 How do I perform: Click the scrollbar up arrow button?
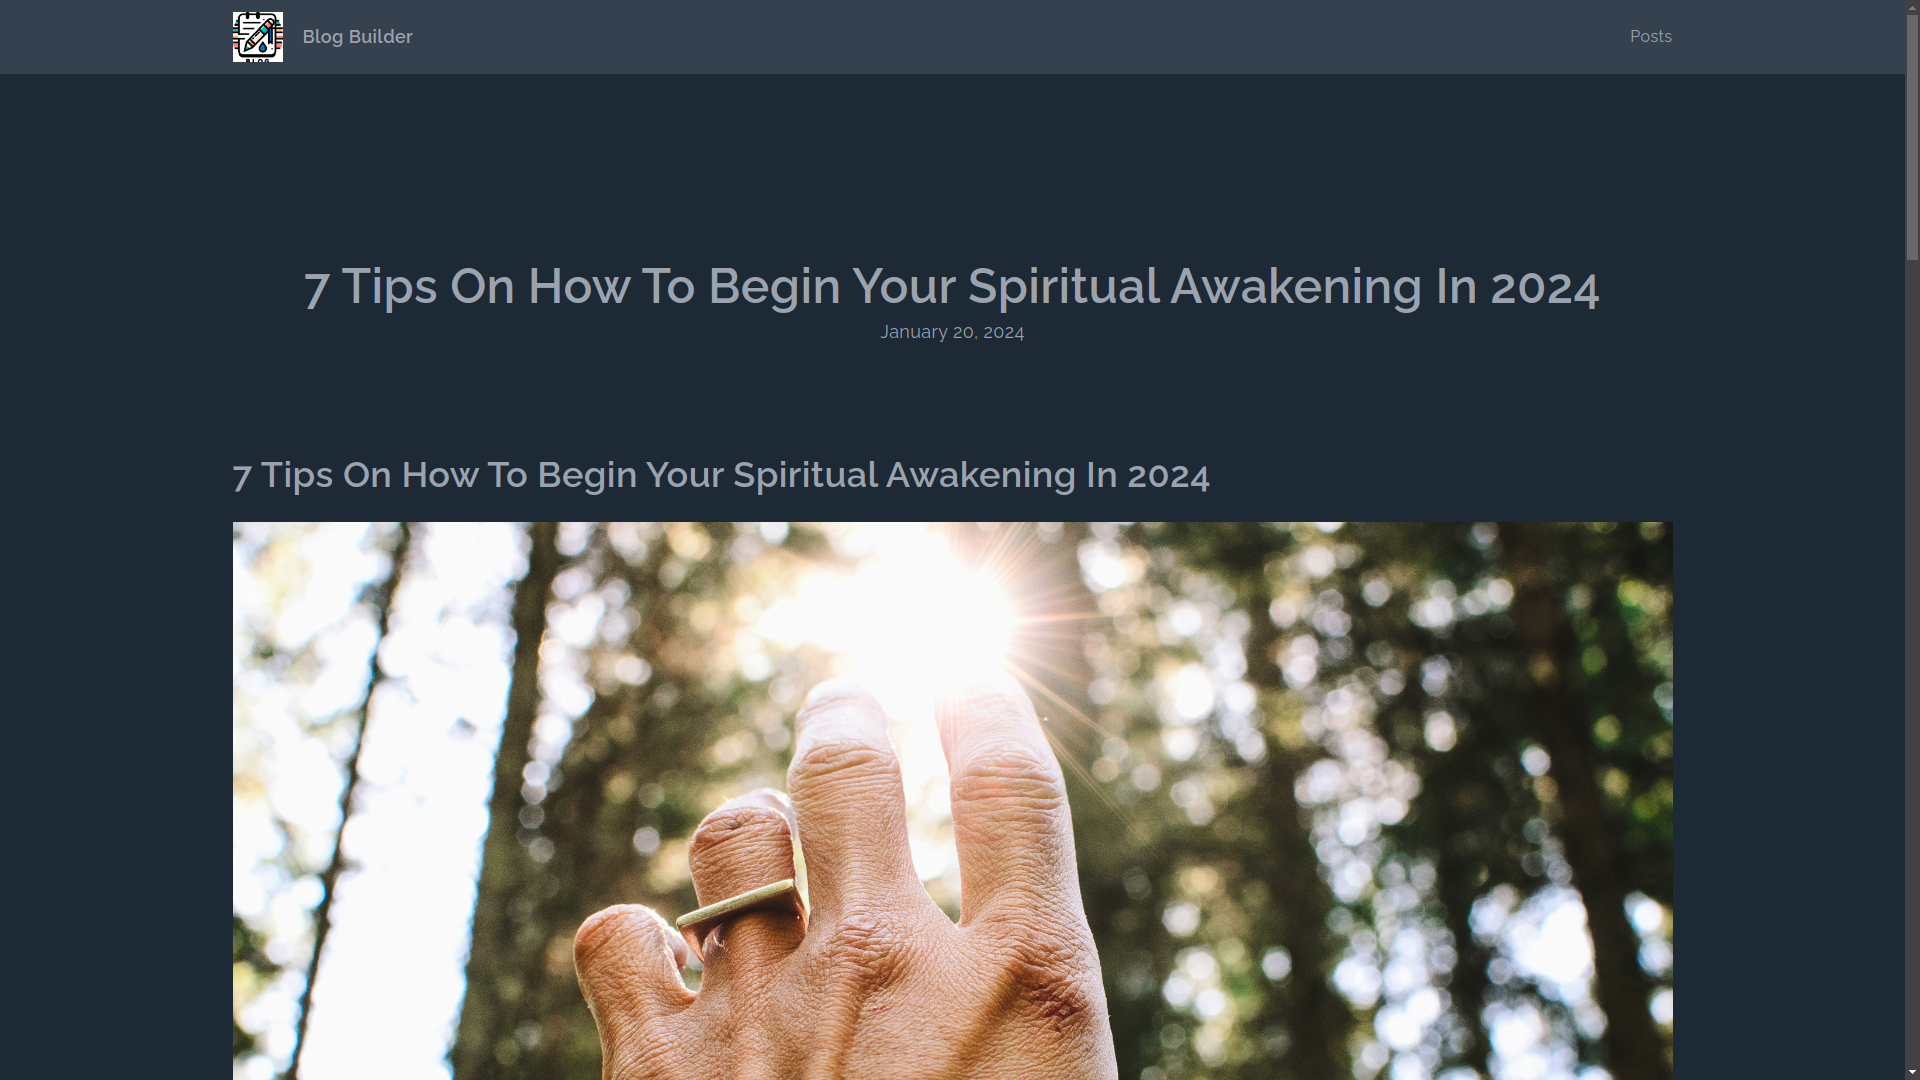coord(1912,6)
